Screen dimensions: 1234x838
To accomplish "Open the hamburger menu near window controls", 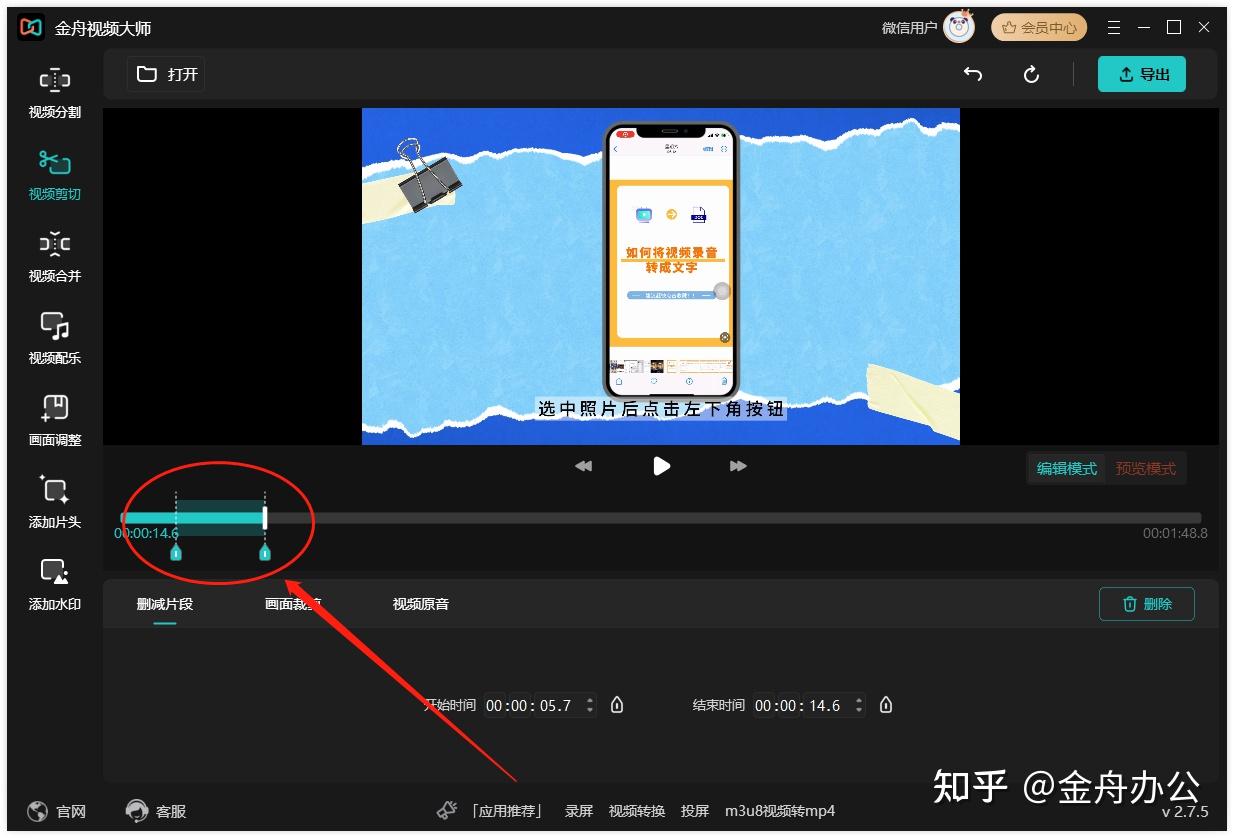I will 1114,27.
